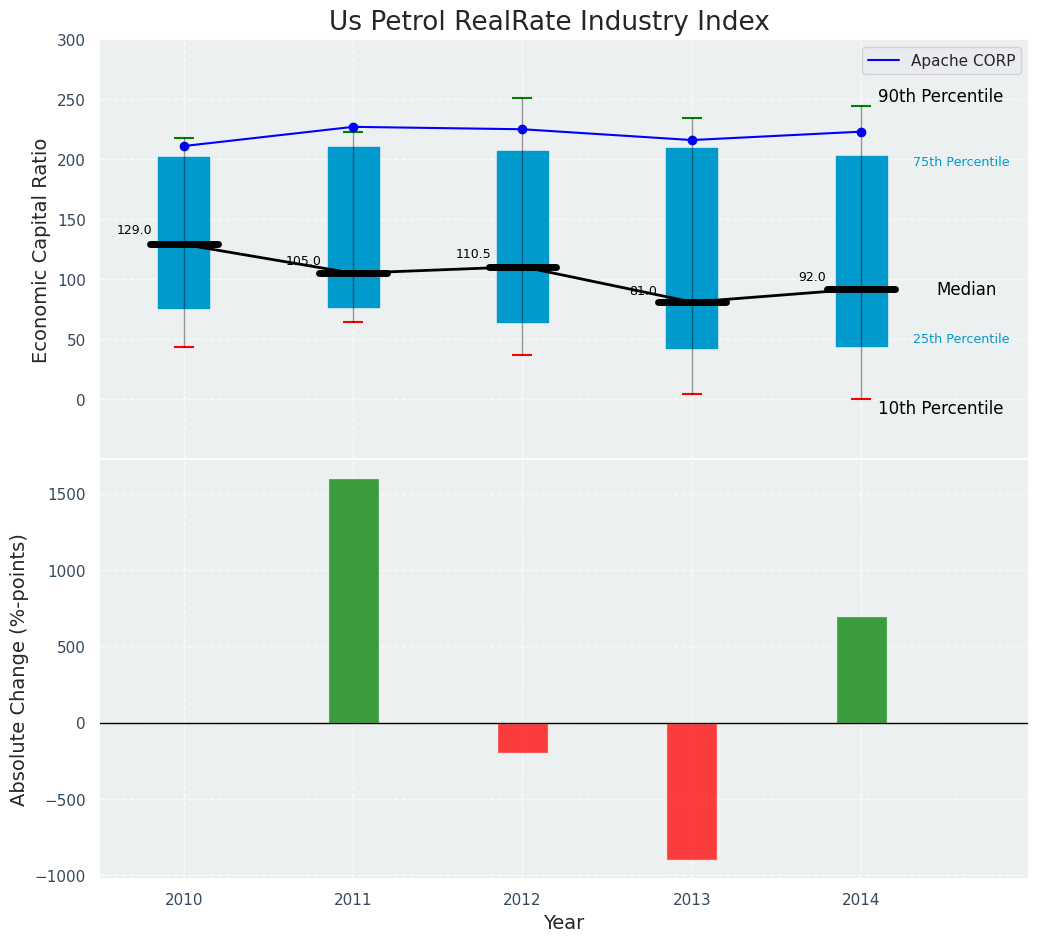The width and height of the screenshot is (1039, 942).
Task: Click the green 2014 absolute change bar
Action: click(861, 670)
